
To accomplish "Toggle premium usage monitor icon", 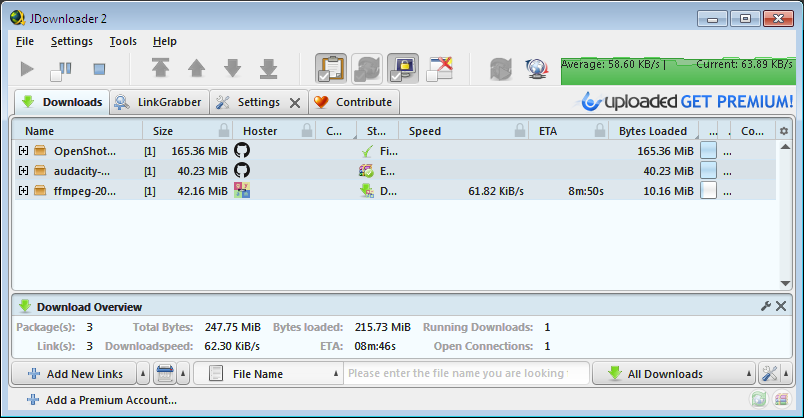I will 402,68.
